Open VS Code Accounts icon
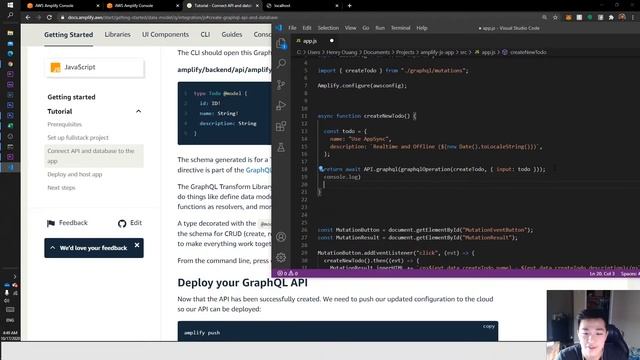This screenshot has width=640, height=360. (x=281, y=236)
